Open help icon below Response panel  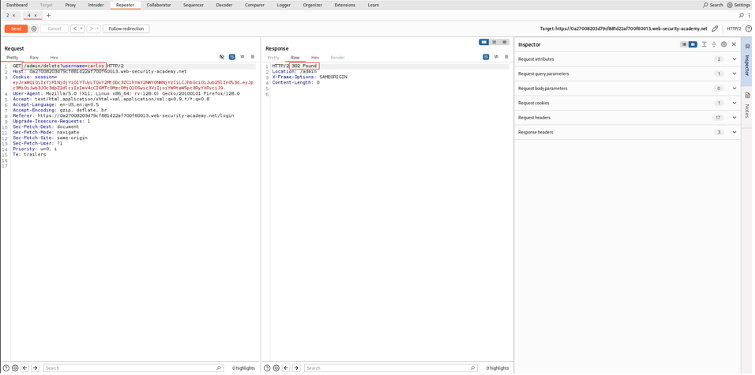(267, 368)
